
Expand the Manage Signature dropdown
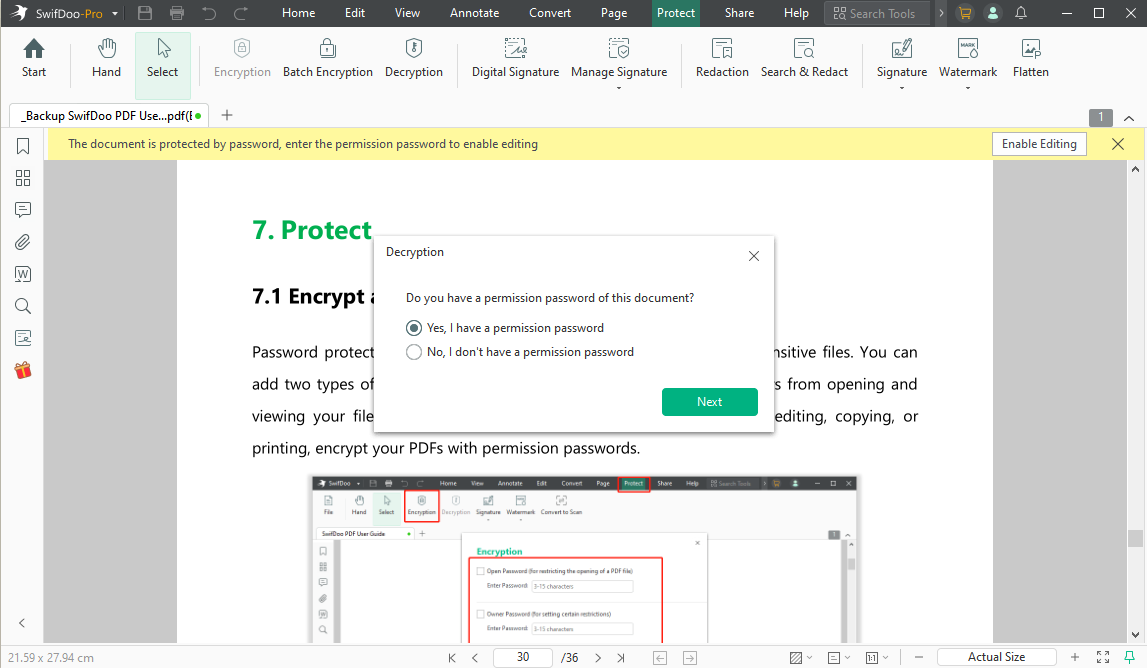pyautogui.click(x=618, y=88)
